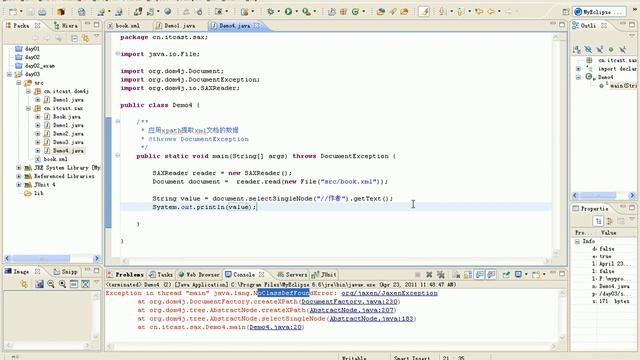The image size is (640, 360).
Task: Switch to Demo1.java editor tab
Action: (176, 26)
